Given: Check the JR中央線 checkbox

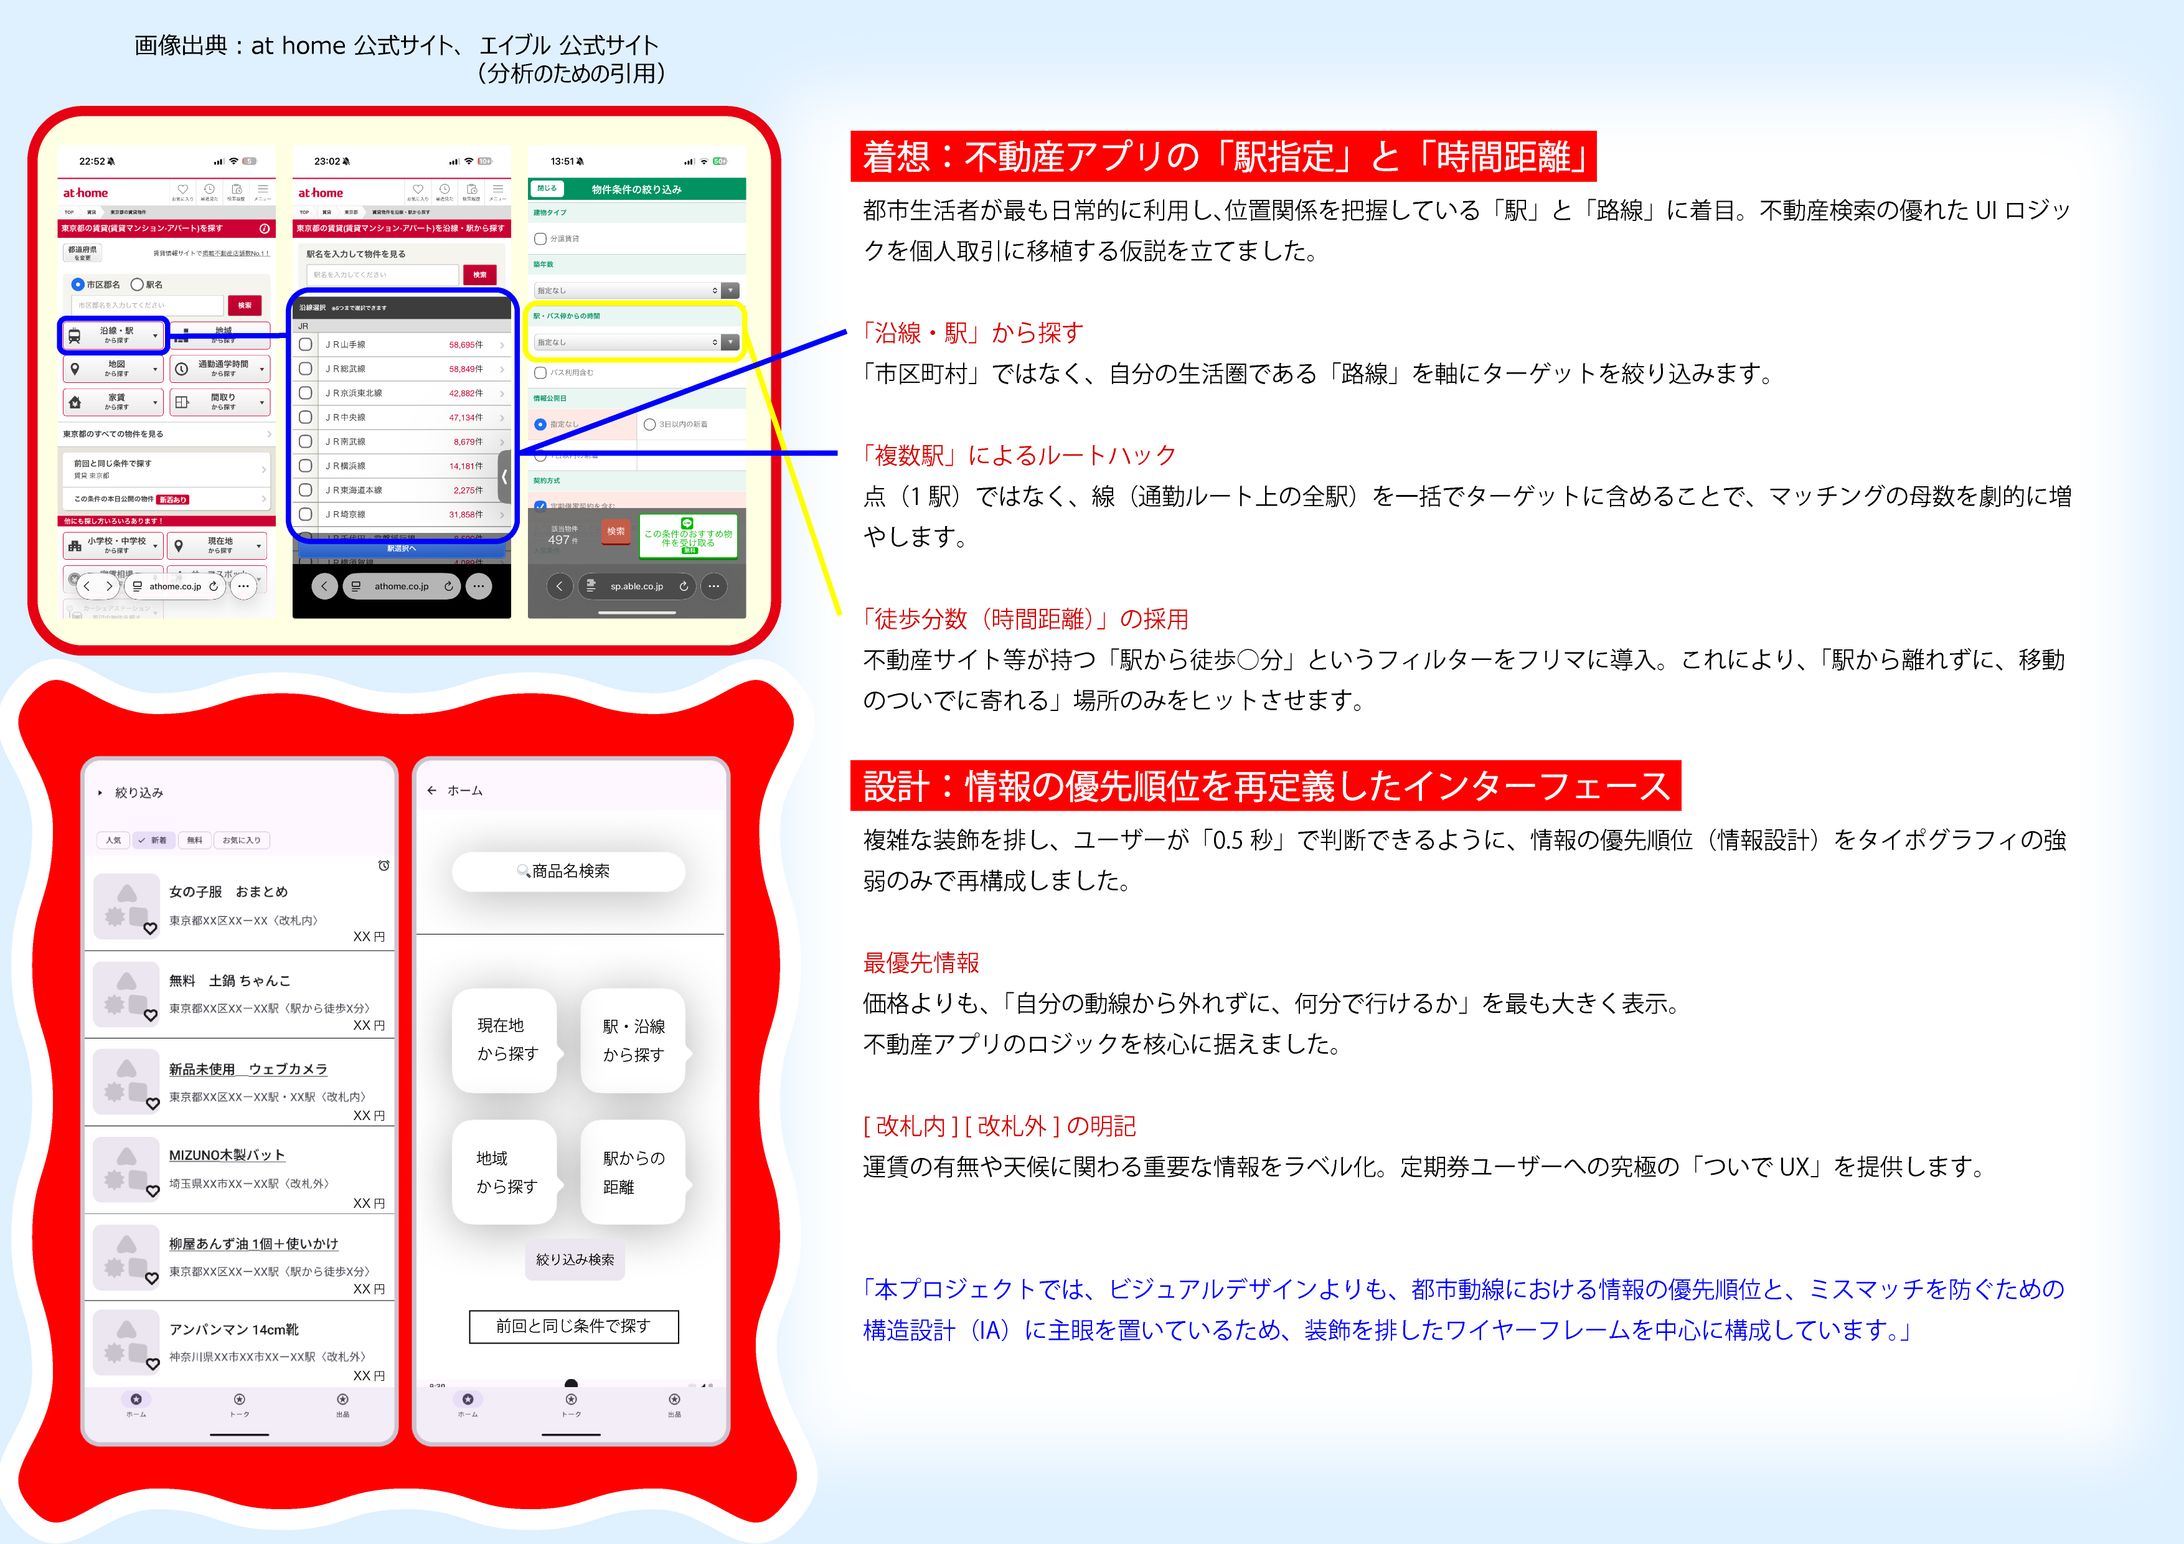Looking at the screenshot, I should pos(306,417).
